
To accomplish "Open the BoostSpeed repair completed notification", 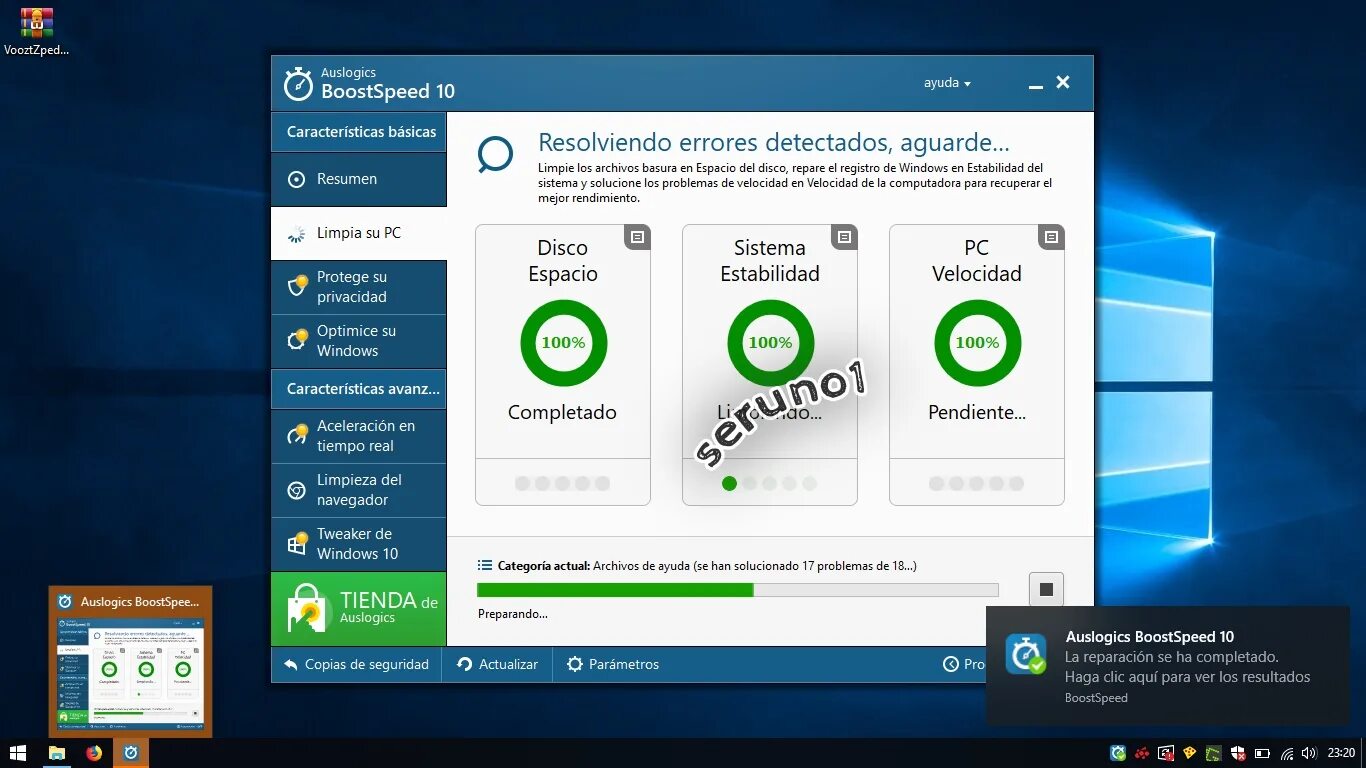I will [1168, 666].
